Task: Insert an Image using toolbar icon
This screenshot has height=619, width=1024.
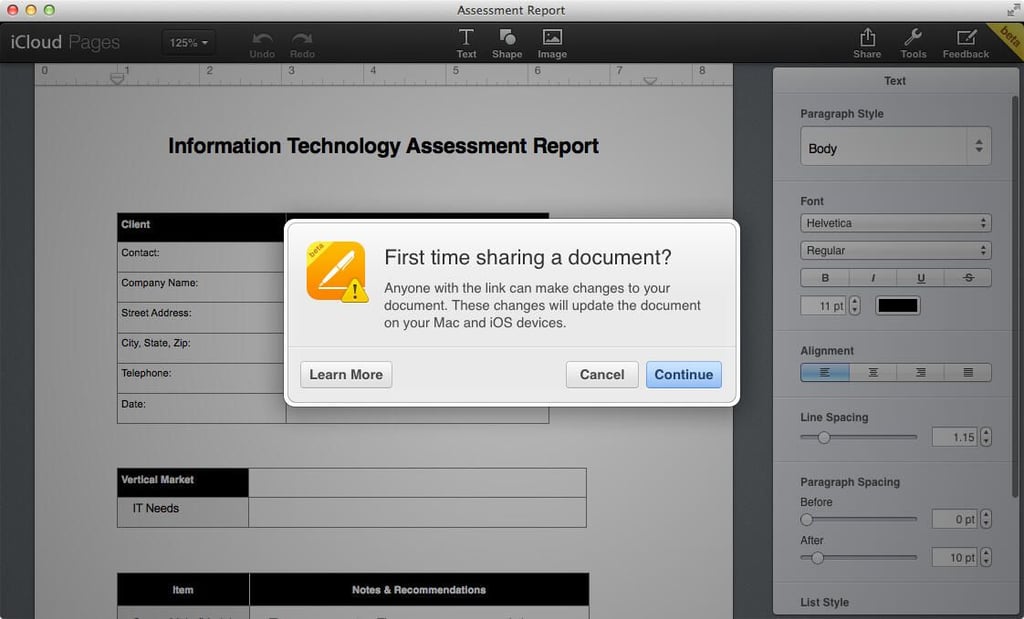Action: click(x=552, y=37)
